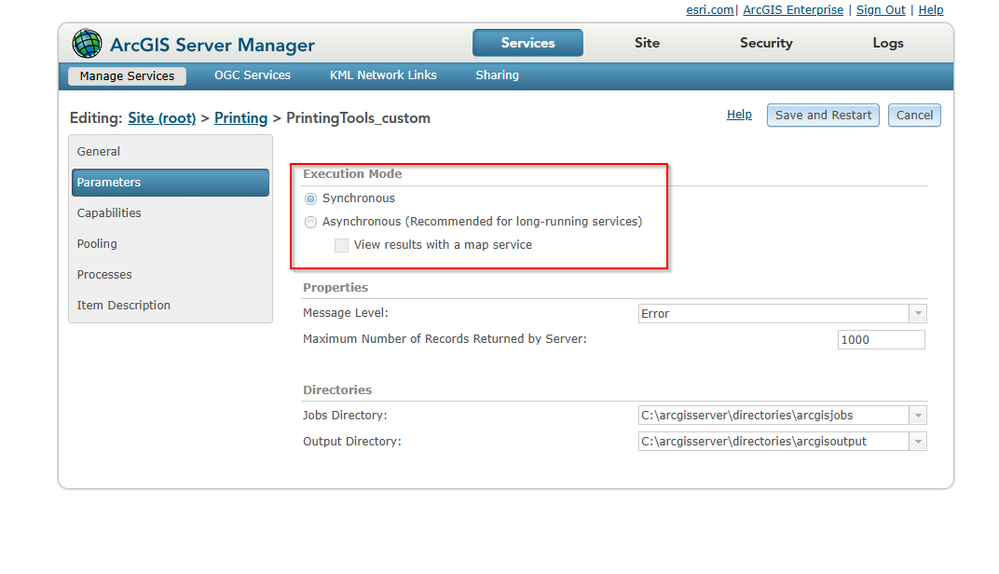This screenshot has height=574, width=999.
Task: Select Manage Services in the sub-menu
Action: coord(127,76)
